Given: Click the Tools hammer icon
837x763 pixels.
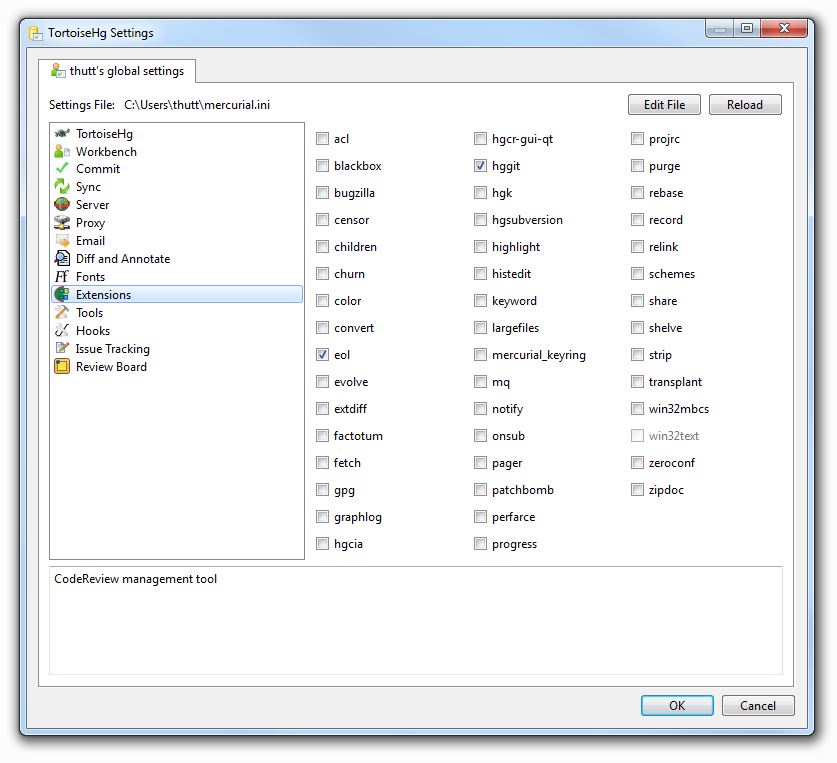Looking at the screenshot, I should point(62,312).
